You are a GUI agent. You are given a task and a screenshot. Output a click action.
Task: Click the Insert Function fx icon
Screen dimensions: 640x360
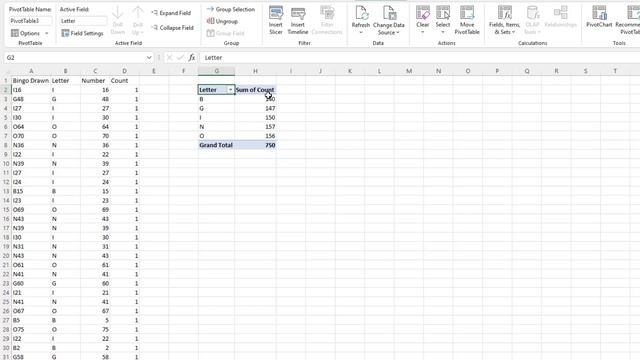[191, 58]
